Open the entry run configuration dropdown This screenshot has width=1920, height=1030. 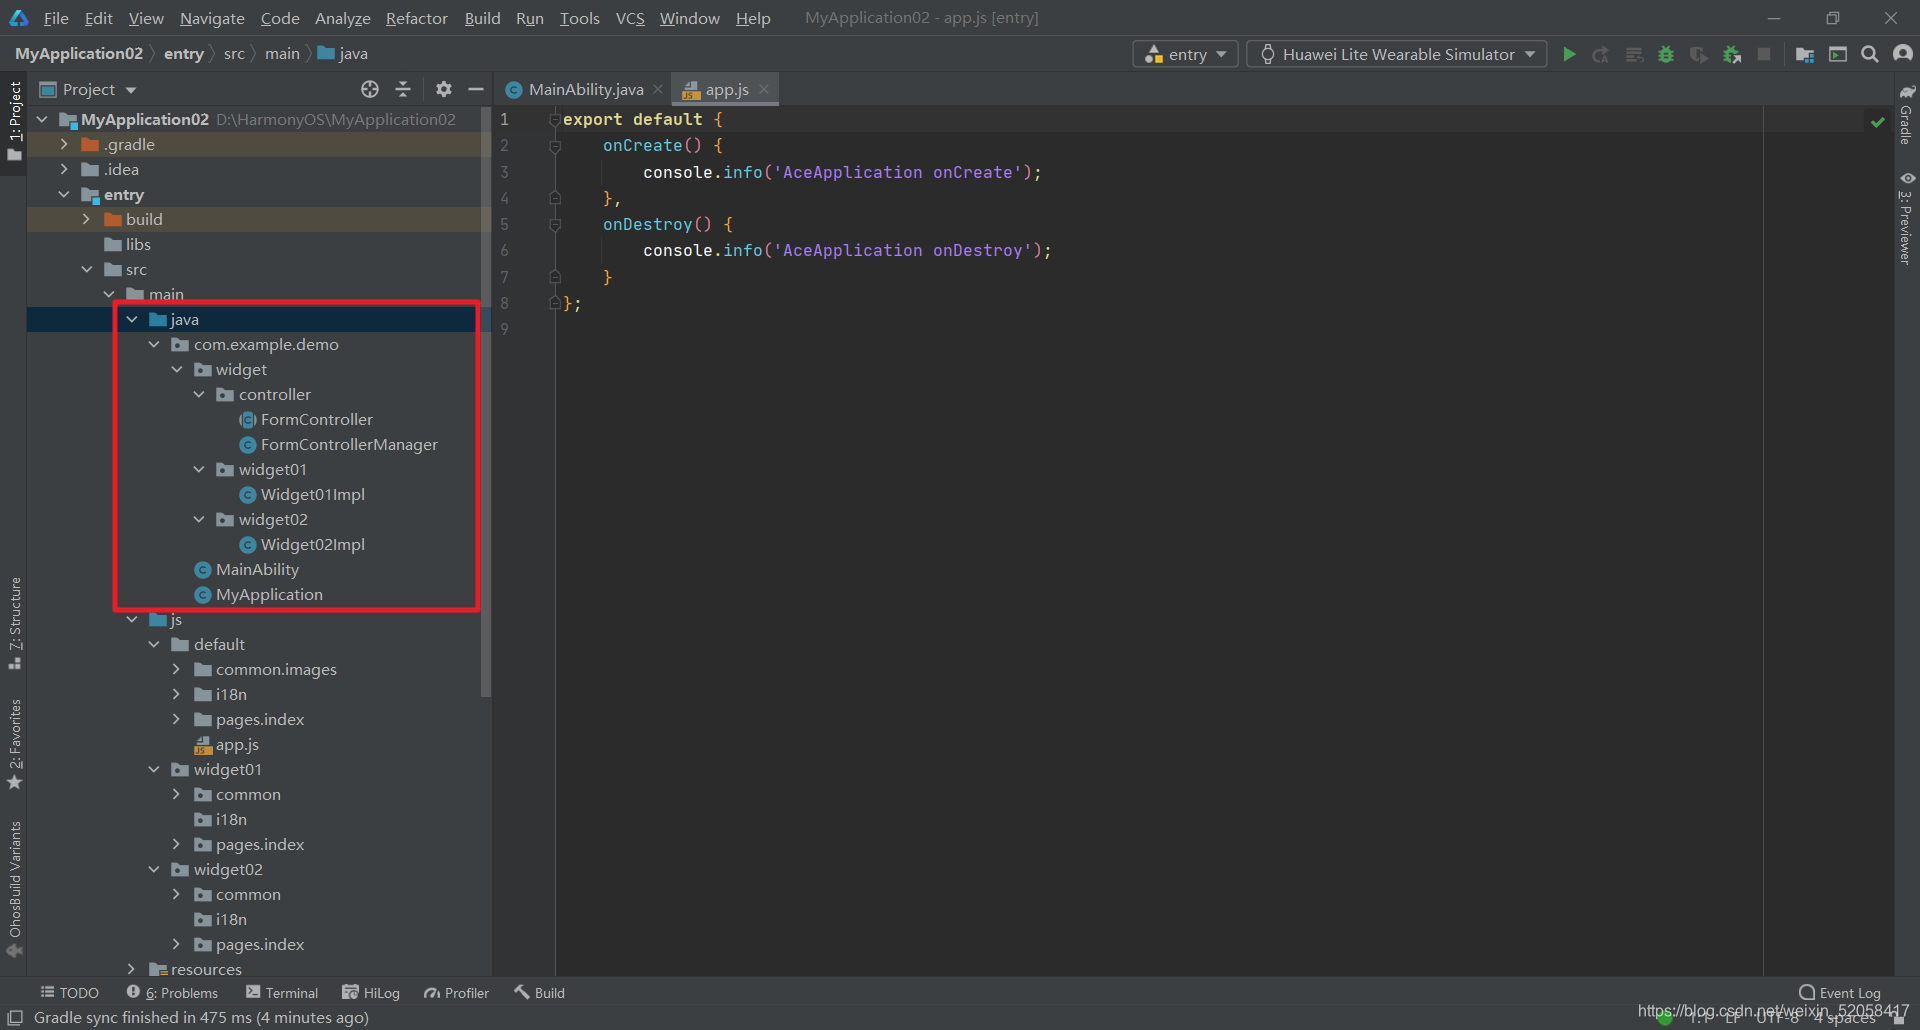(x=1185, y=54)
